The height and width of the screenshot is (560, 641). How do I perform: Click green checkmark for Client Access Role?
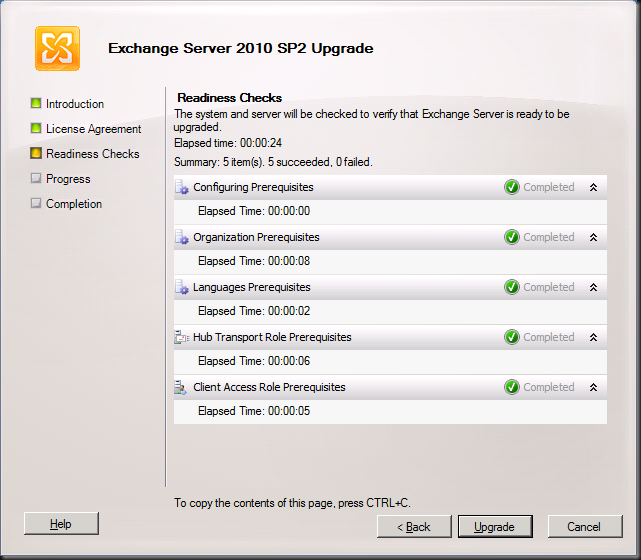[x=512, y=387]
